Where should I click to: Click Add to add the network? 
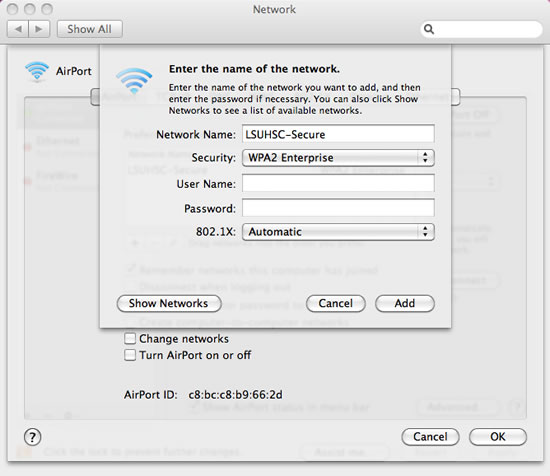click(x=405, y=303)
